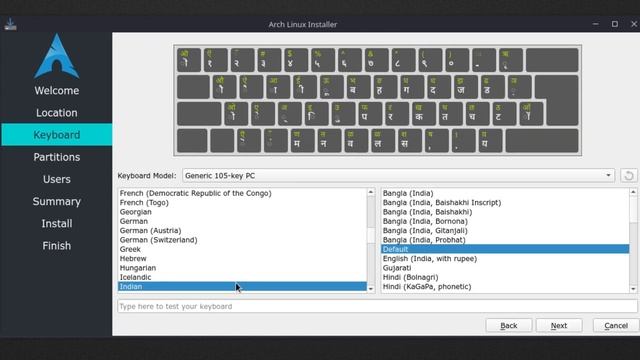Maximize the Arch Linux Installer window

[x=615, y=24]
